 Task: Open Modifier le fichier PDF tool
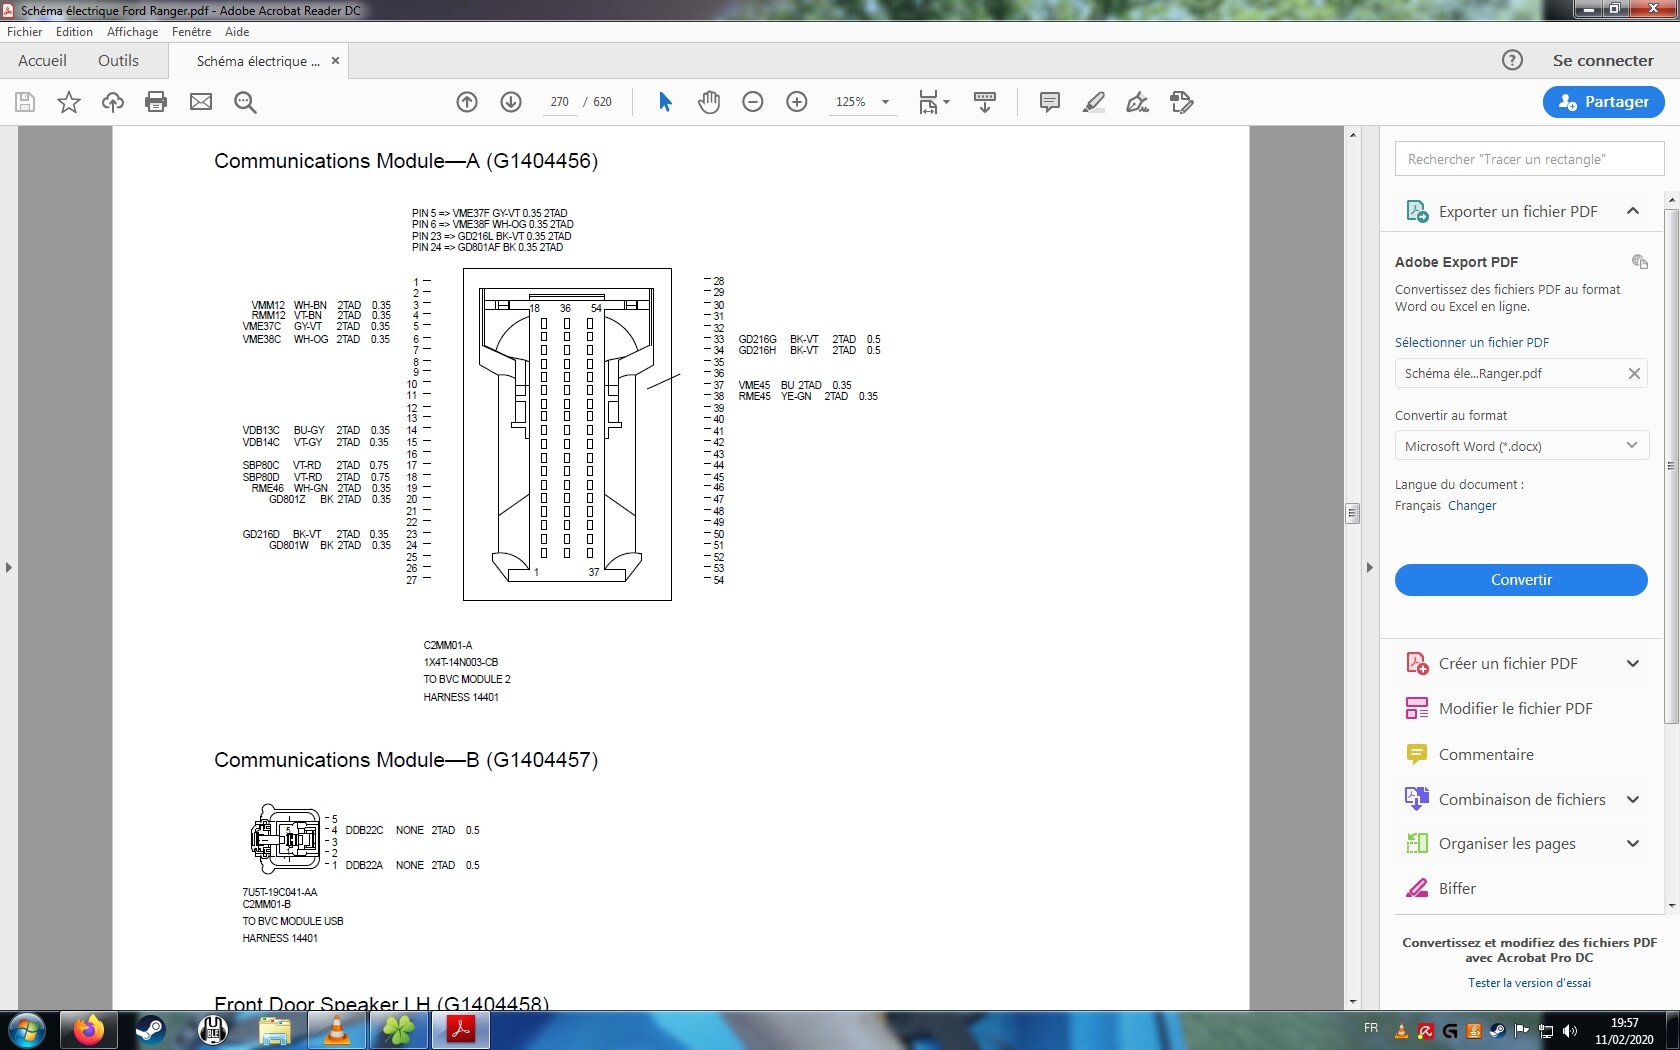tap(1515, 709)
